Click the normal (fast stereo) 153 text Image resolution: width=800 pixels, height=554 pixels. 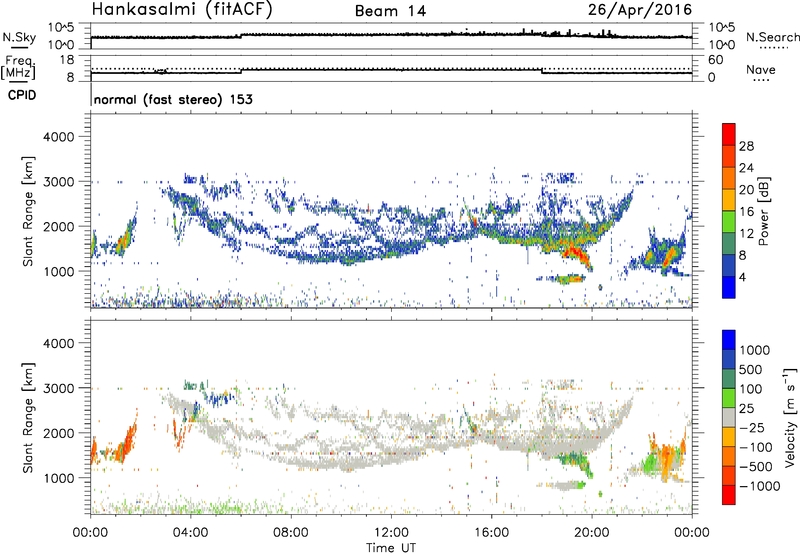[x=173, y=99]
